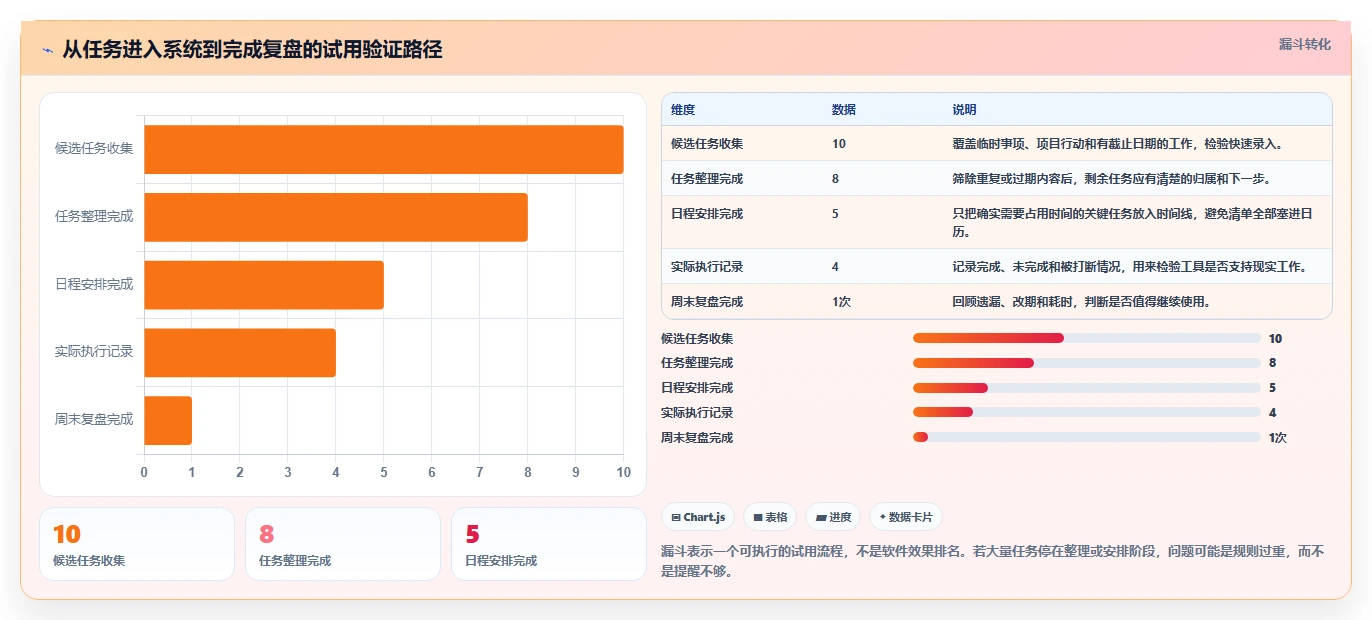Click the 周末复盘完成 bar in the chart
This screenshot has height=620, width=1372.
[x=168, y=420]
